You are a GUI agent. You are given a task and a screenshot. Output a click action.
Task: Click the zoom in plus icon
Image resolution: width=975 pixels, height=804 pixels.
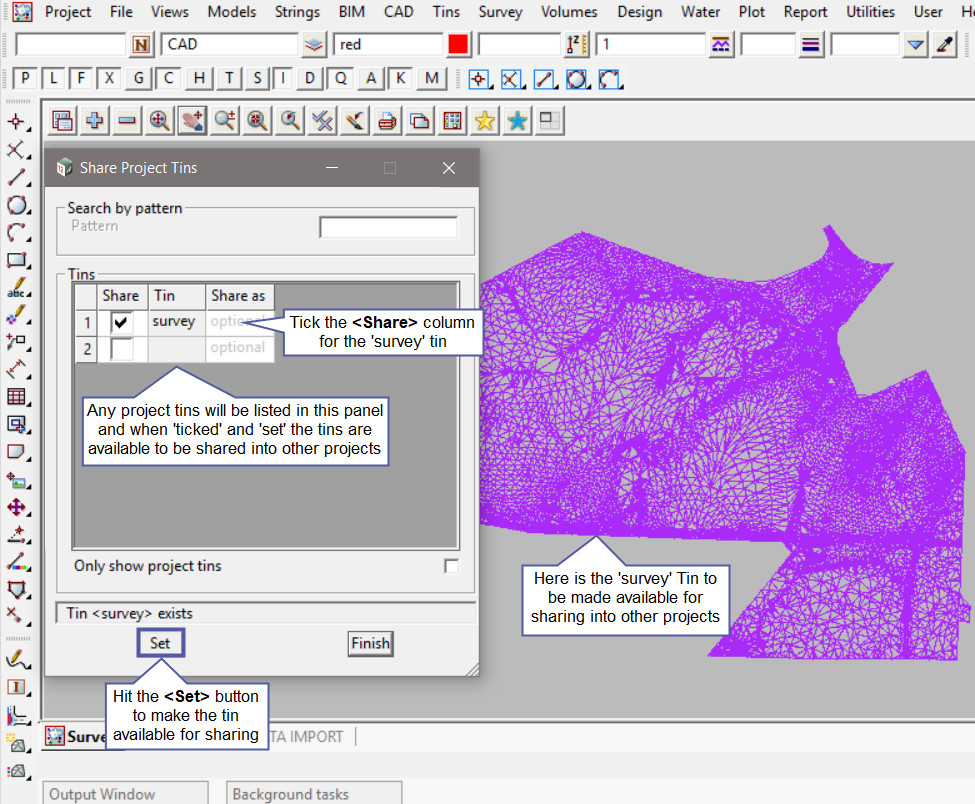[x=95, y=121]
